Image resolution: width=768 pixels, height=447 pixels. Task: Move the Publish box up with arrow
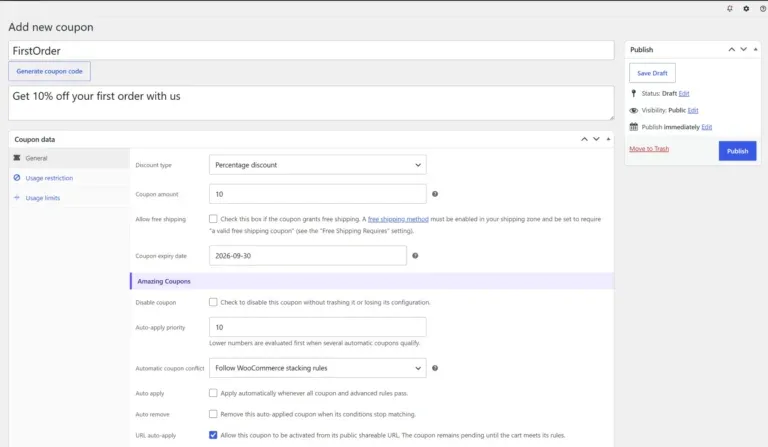pos(732,49)
